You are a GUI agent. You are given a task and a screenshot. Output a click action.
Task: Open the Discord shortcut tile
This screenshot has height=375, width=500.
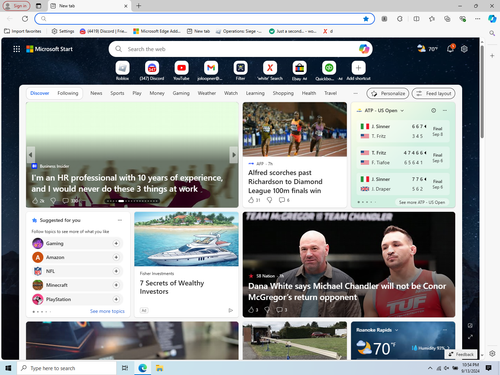tap(152, 71)
